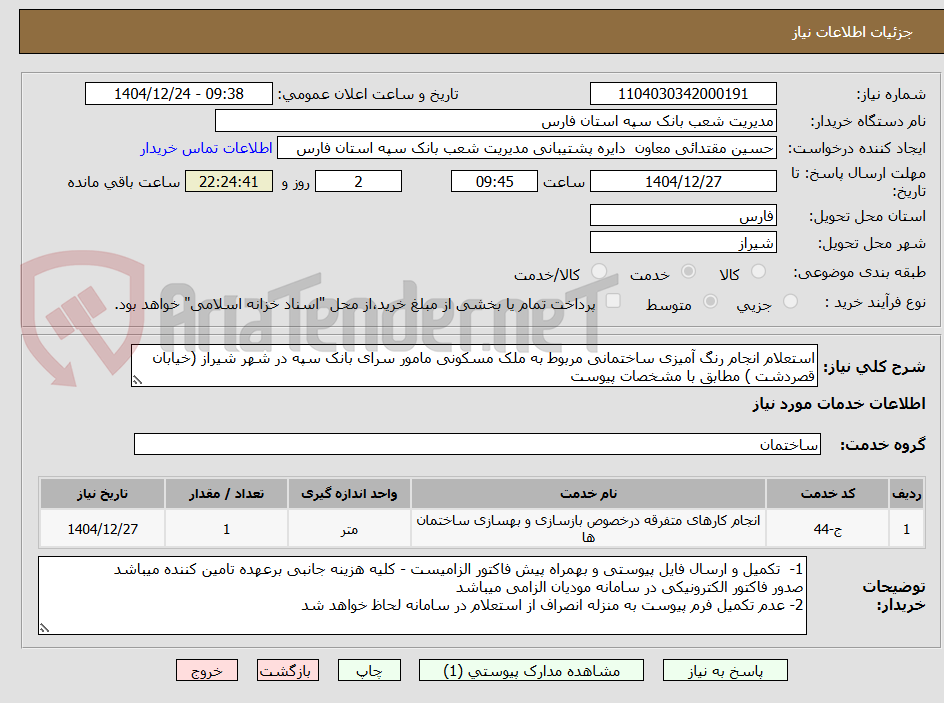Click the deadline hour field 09:45
The image size is (944, 703).
494,181
